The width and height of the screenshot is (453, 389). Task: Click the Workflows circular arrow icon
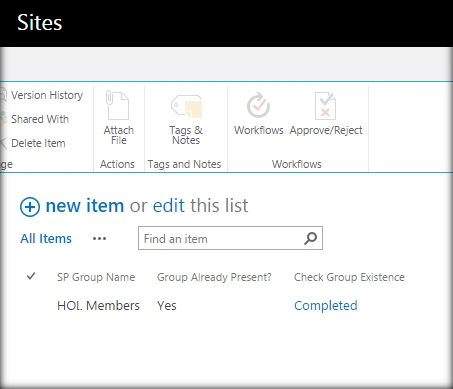pyautogui.click(x=258, y=105)
